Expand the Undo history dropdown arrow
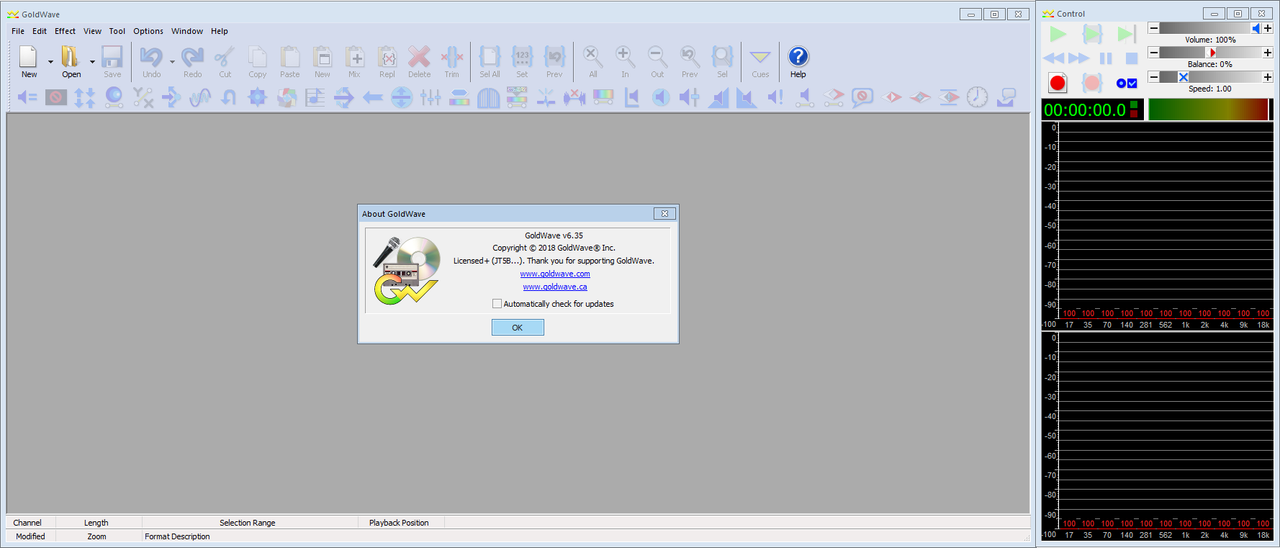The width and height of the screenshot is (1280, 548). pyautogui.click(x=172, y=62)
